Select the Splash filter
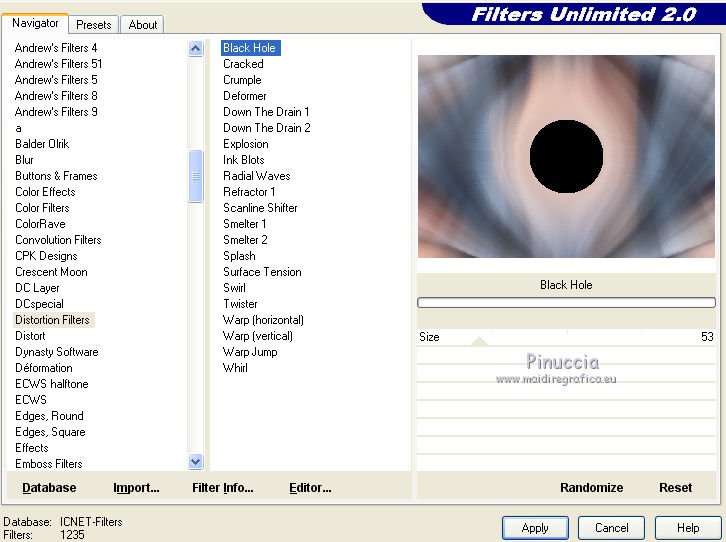 point(239,256)
